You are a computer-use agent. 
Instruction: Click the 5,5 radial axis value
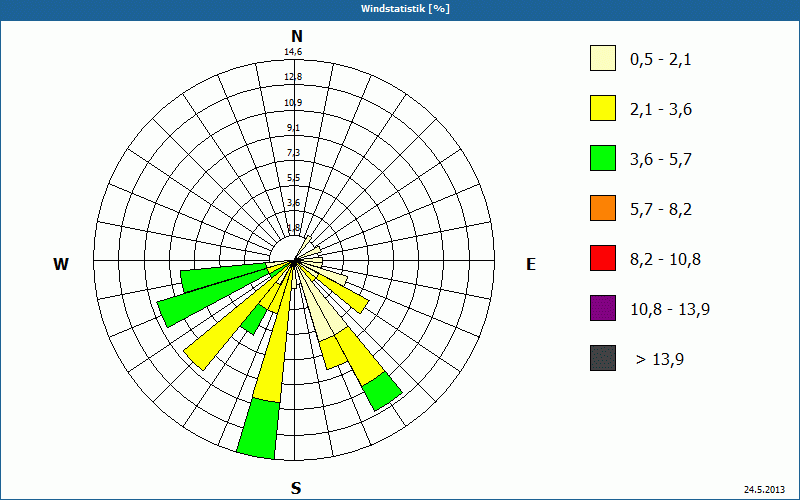293,178
